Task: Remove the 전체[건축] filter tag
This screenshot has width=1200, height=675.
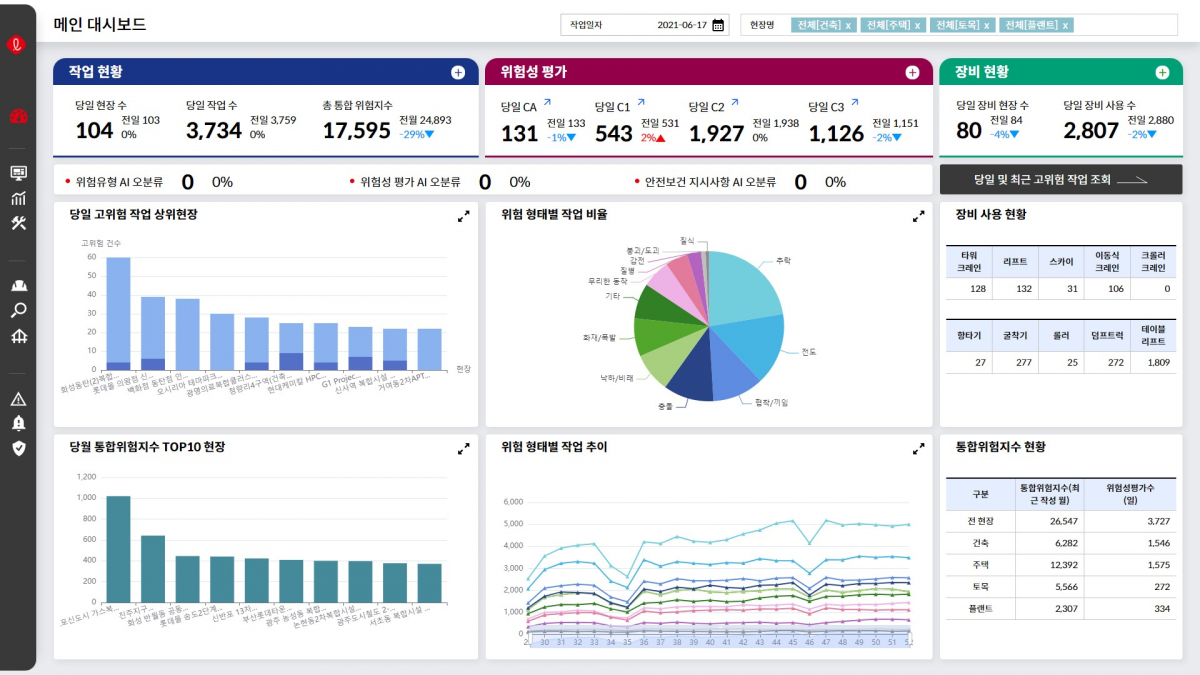Action: 848,24
